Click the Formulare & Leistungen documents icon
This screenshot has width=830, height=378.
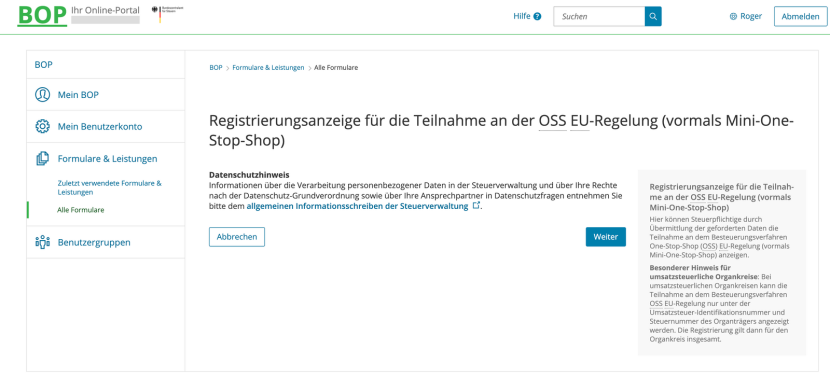coord(42,158)
